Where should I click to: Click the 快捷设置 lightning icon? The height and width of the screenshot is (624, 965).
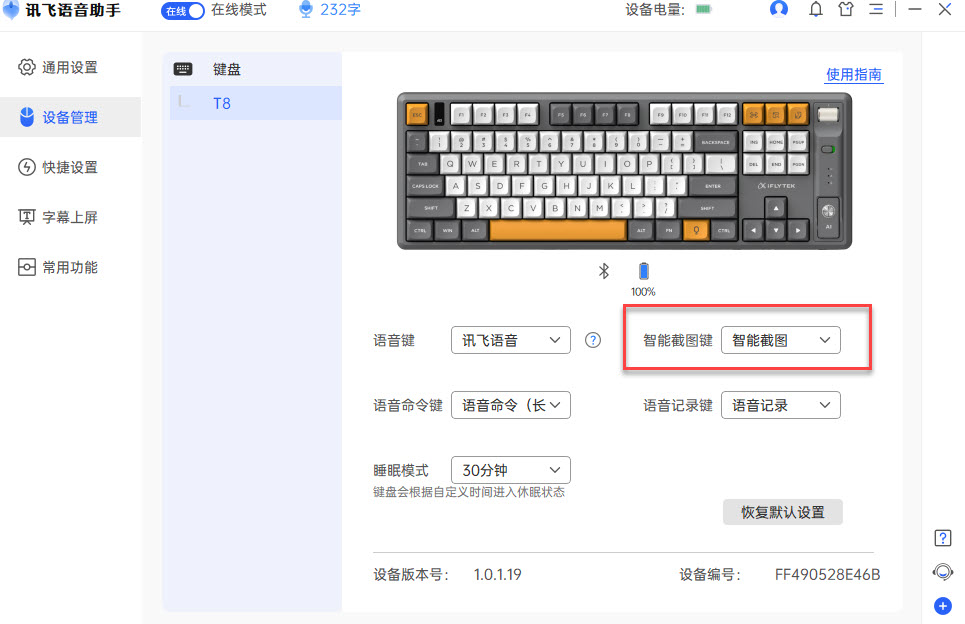tap(26, 167)
